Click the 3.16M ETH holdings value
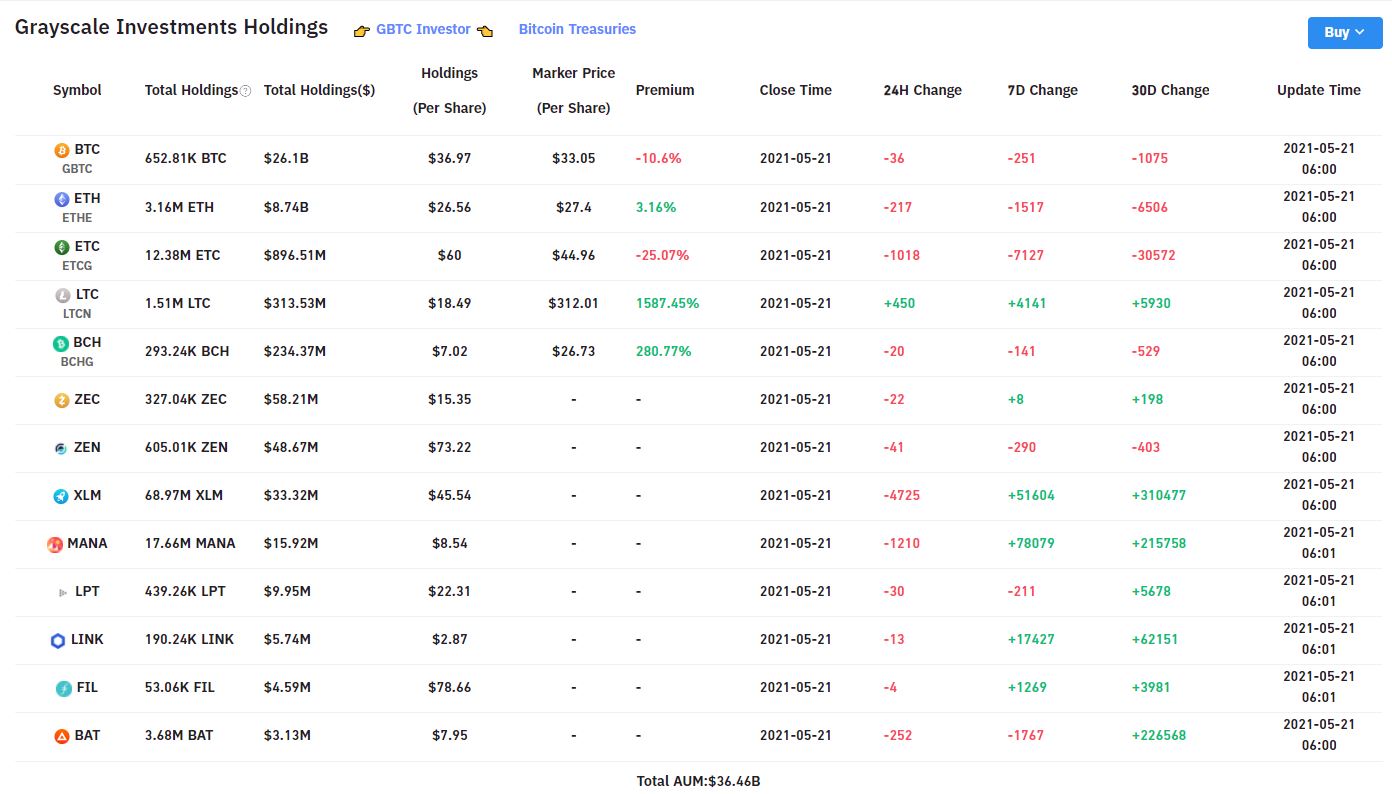1392x794 pixels. tap(180, 207)
